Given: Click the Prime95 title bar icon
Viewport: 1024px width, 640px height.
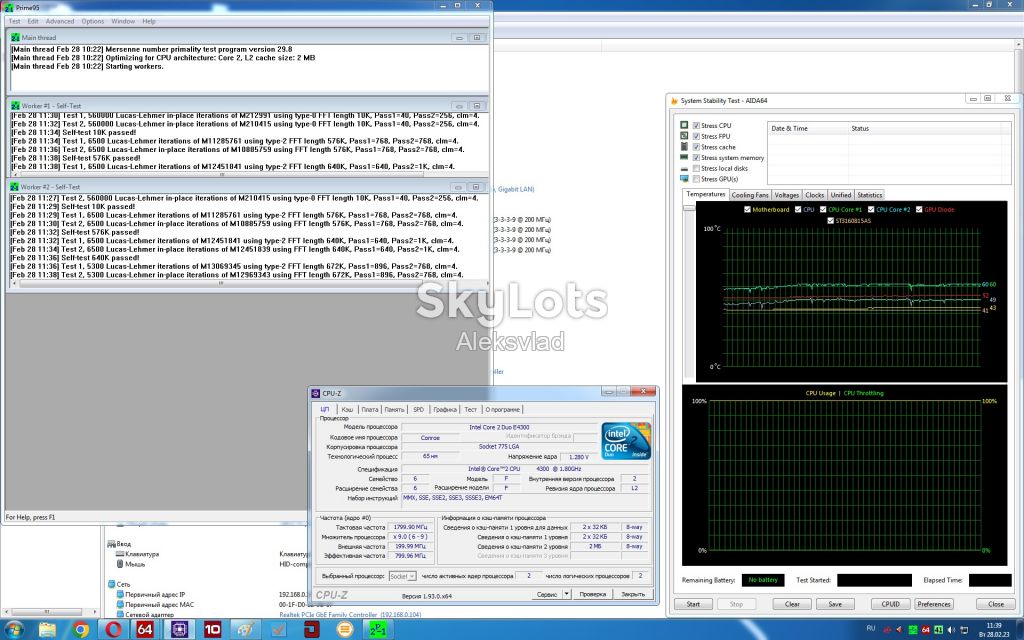Looking at the screenshot, I should [8, 7].
